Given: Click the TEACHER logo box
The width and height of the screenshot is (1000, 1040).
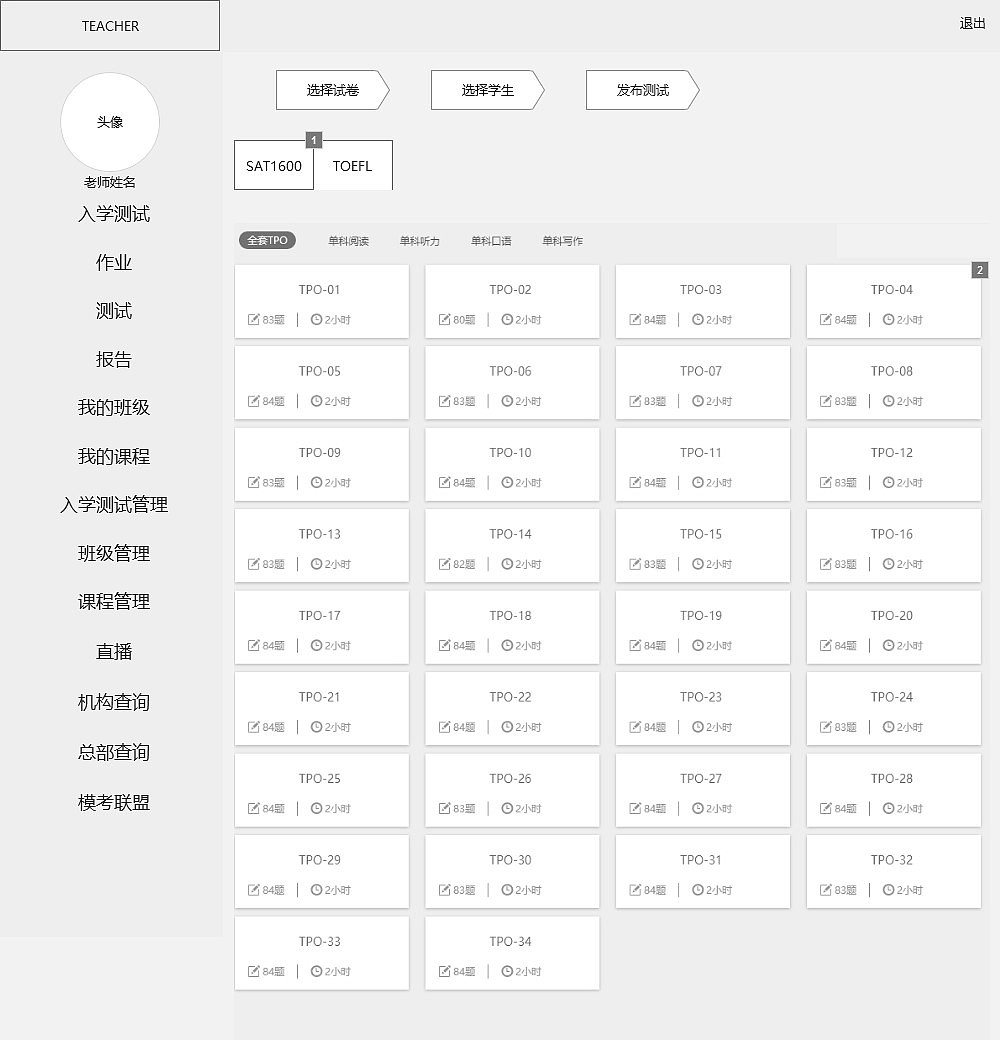Looking at the screenshot, I should coord(110,25).
